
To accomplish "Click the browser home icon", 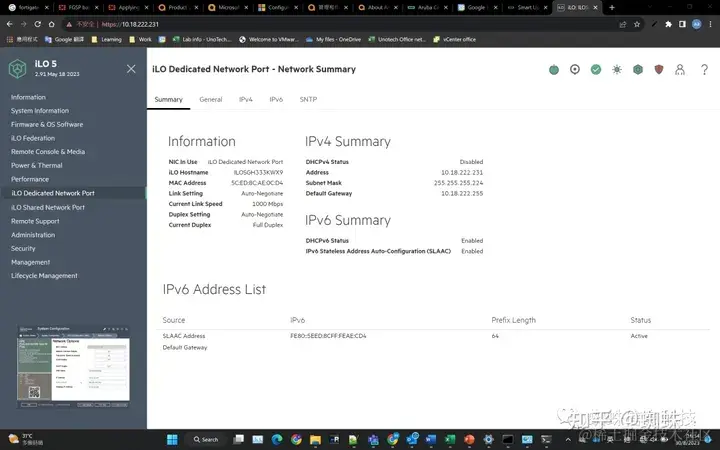I will tap(51, 24).
